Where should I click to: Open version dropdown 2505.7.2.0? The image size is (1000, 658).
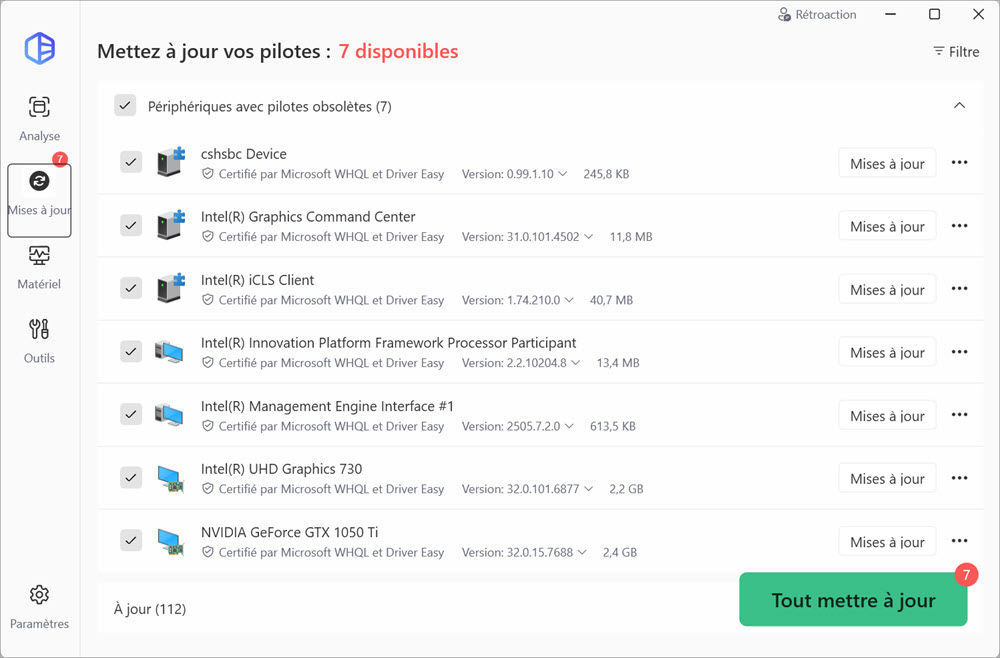[518, 427]
